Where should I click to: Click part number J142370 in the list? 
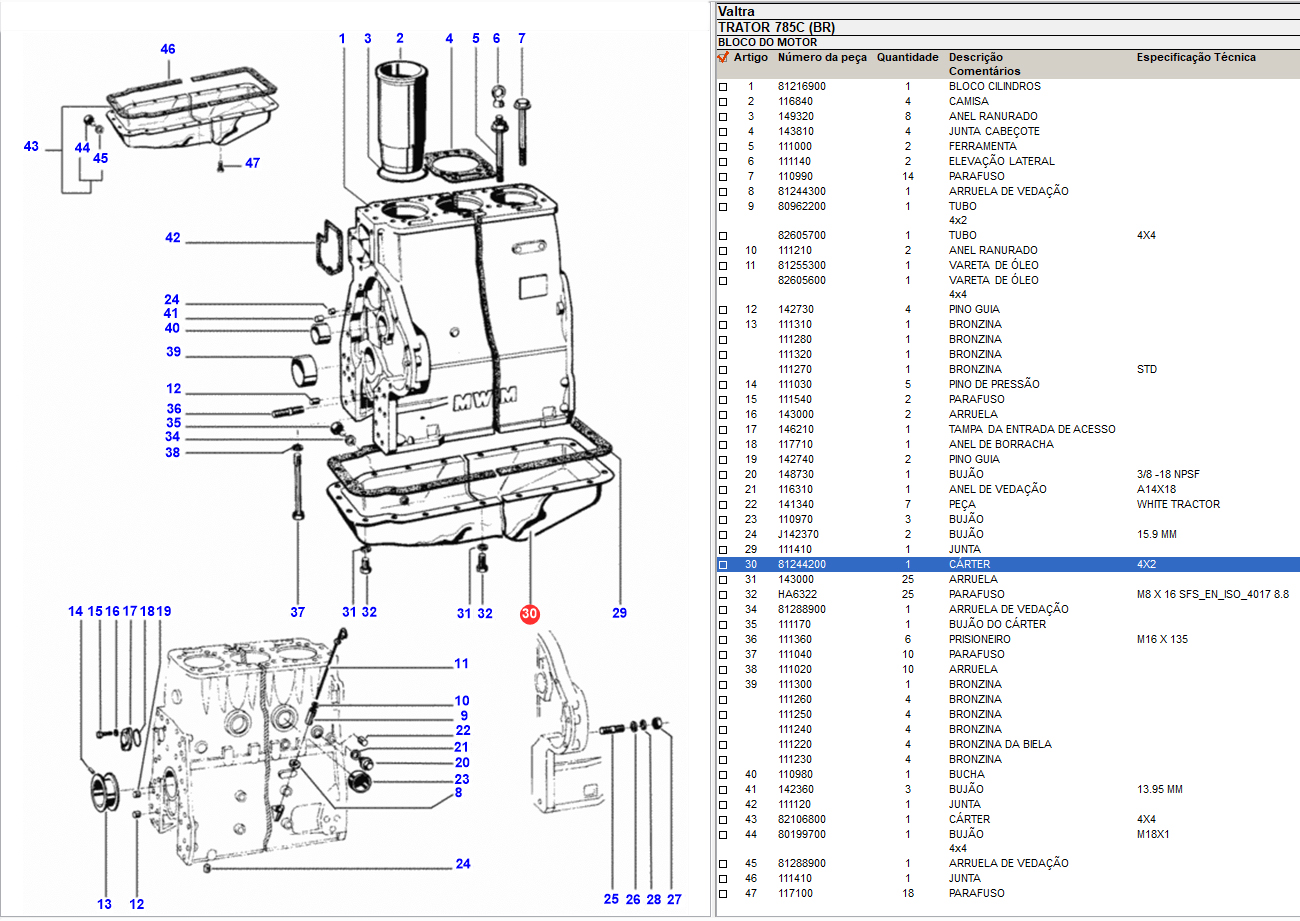click(x=798, y=535)
